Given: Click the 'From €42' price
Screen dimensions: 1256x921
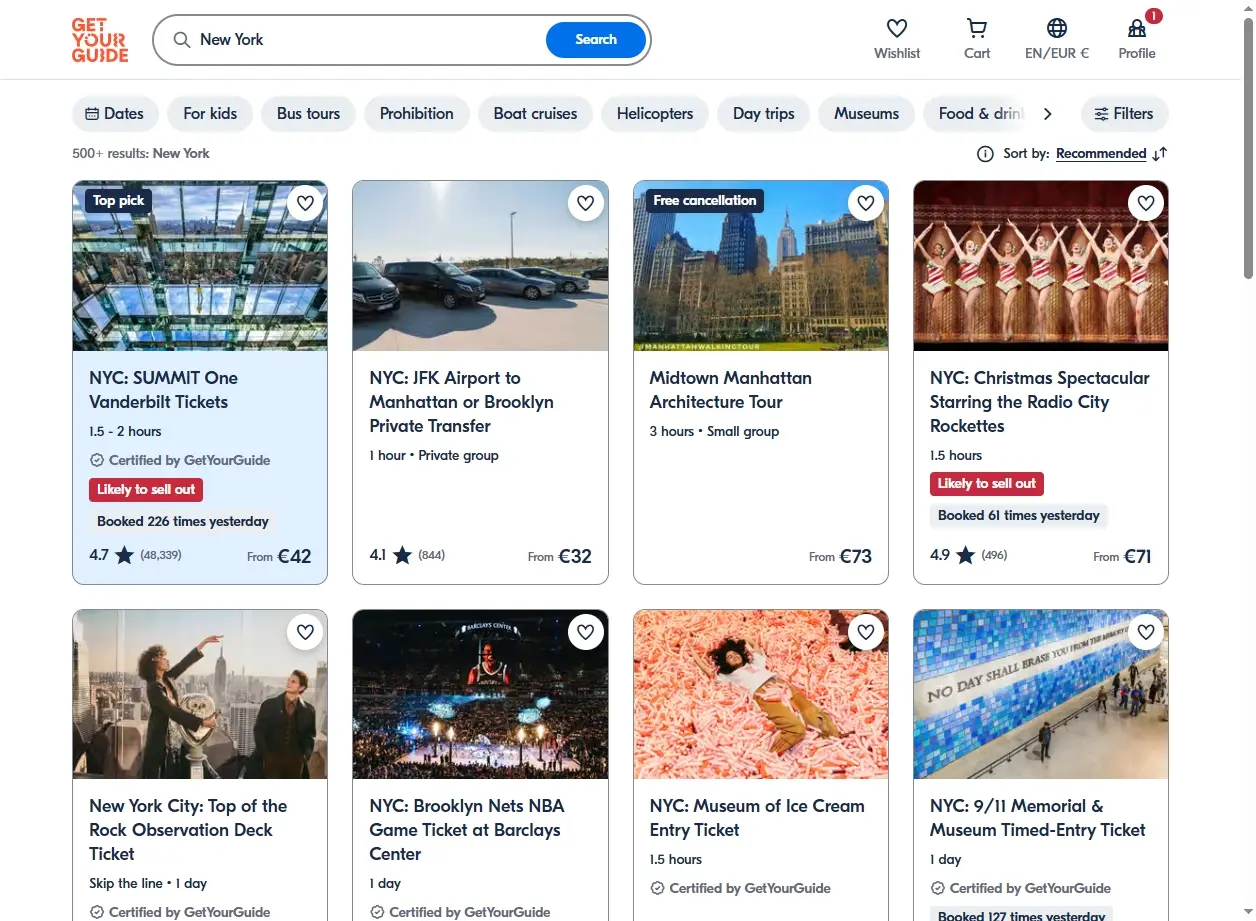Looking at the screenshot, I should point(279,556).
